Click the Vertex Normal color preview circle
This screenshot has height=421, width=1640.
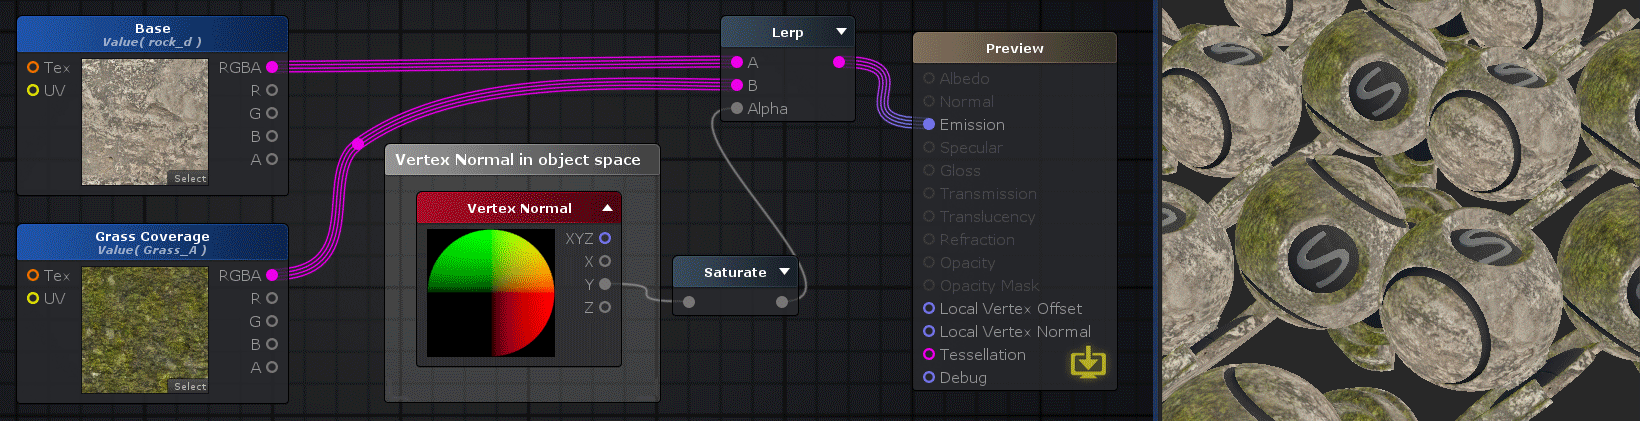point(491,293)
